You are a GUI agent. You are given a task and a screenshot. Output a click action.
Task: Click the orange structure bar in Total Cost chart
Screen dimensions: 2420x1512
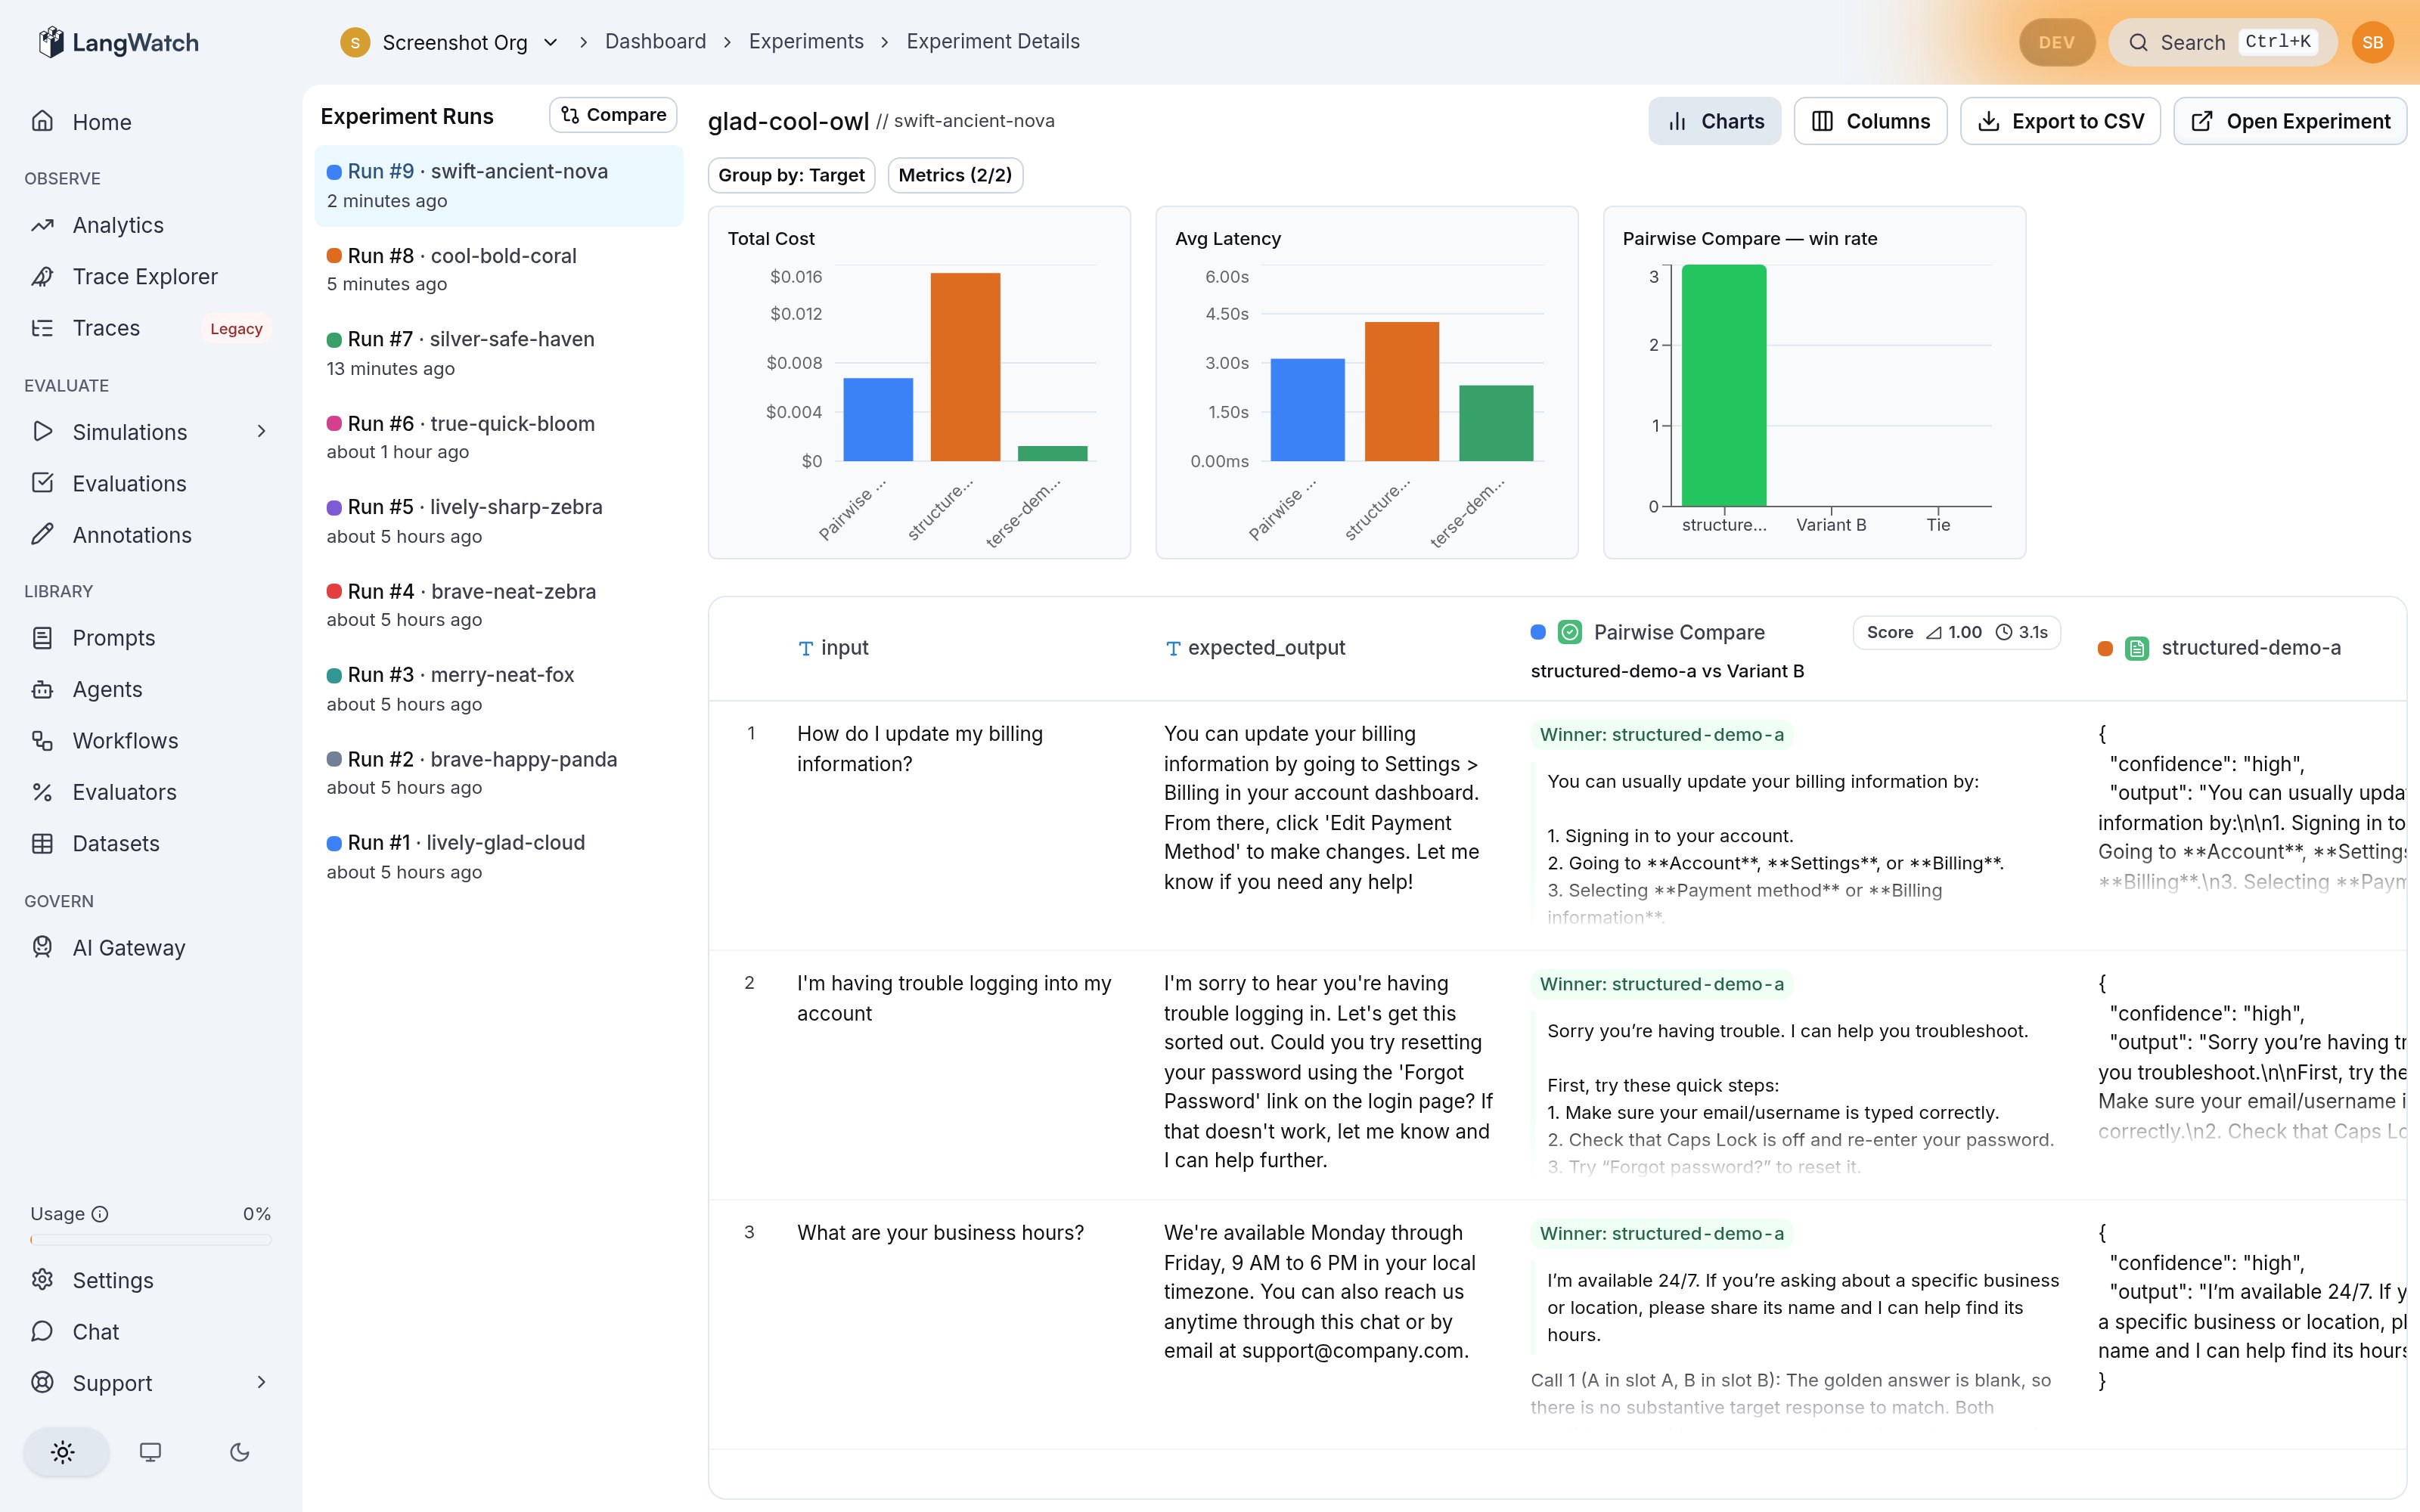pos(965,366)
